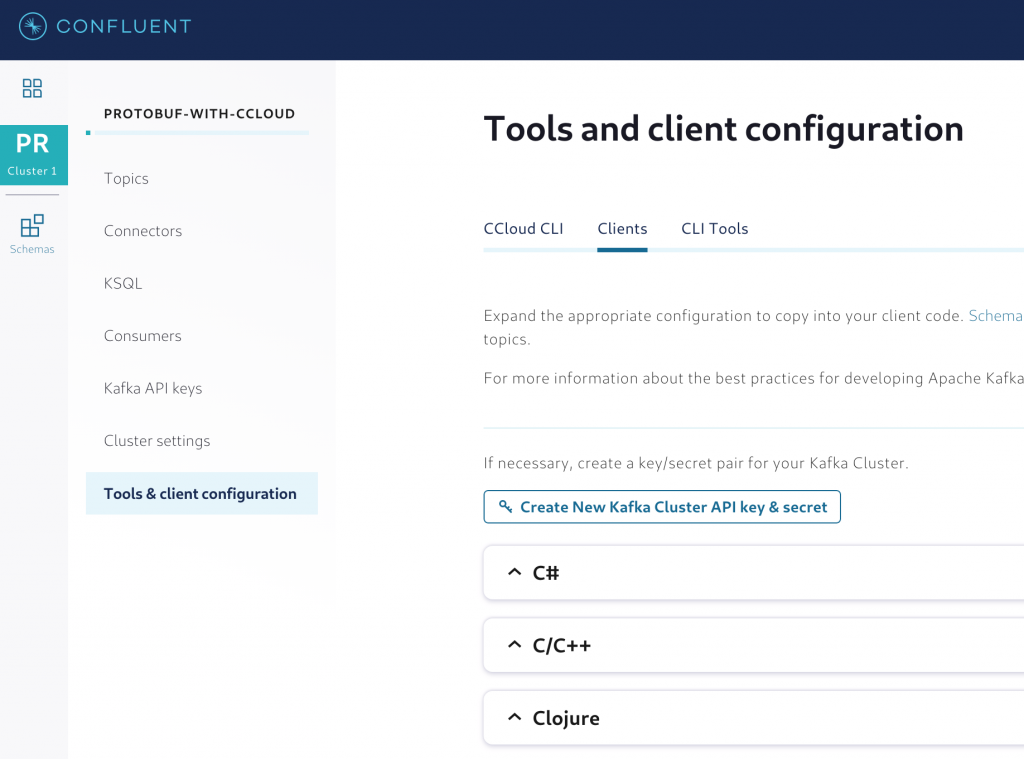
Task: Click the Confluent logo in the navbar
Action: click(104, 28)
